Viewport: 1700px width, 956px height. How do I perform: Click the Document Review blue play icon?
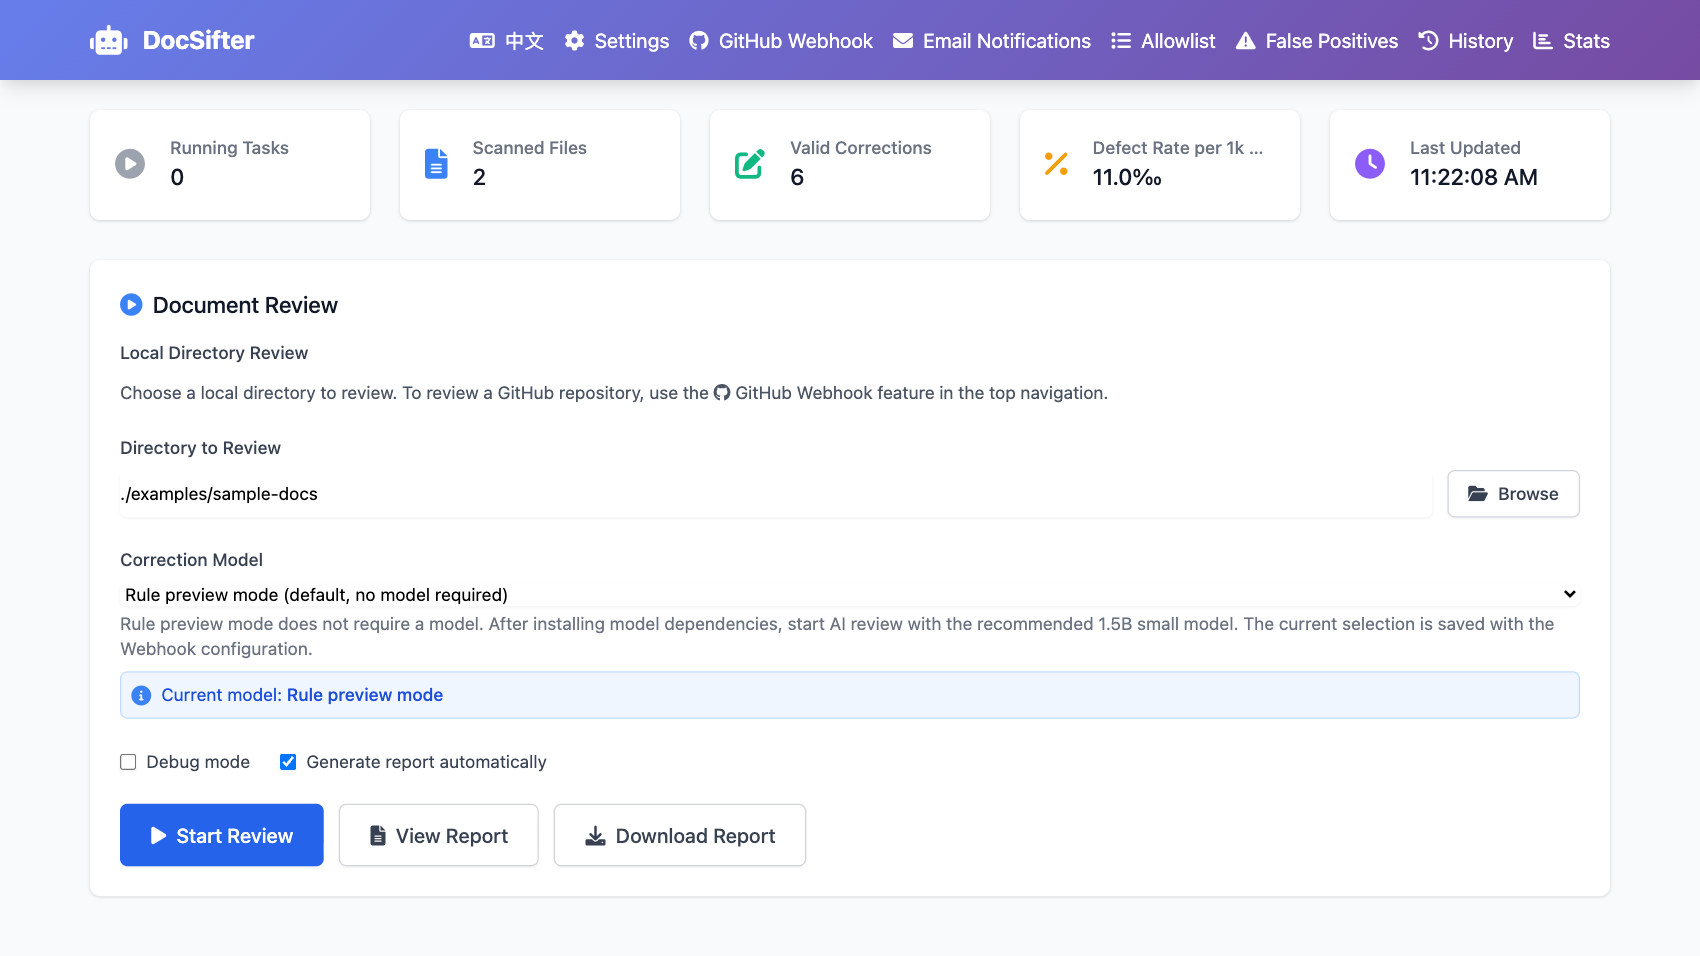coord(131,305)
